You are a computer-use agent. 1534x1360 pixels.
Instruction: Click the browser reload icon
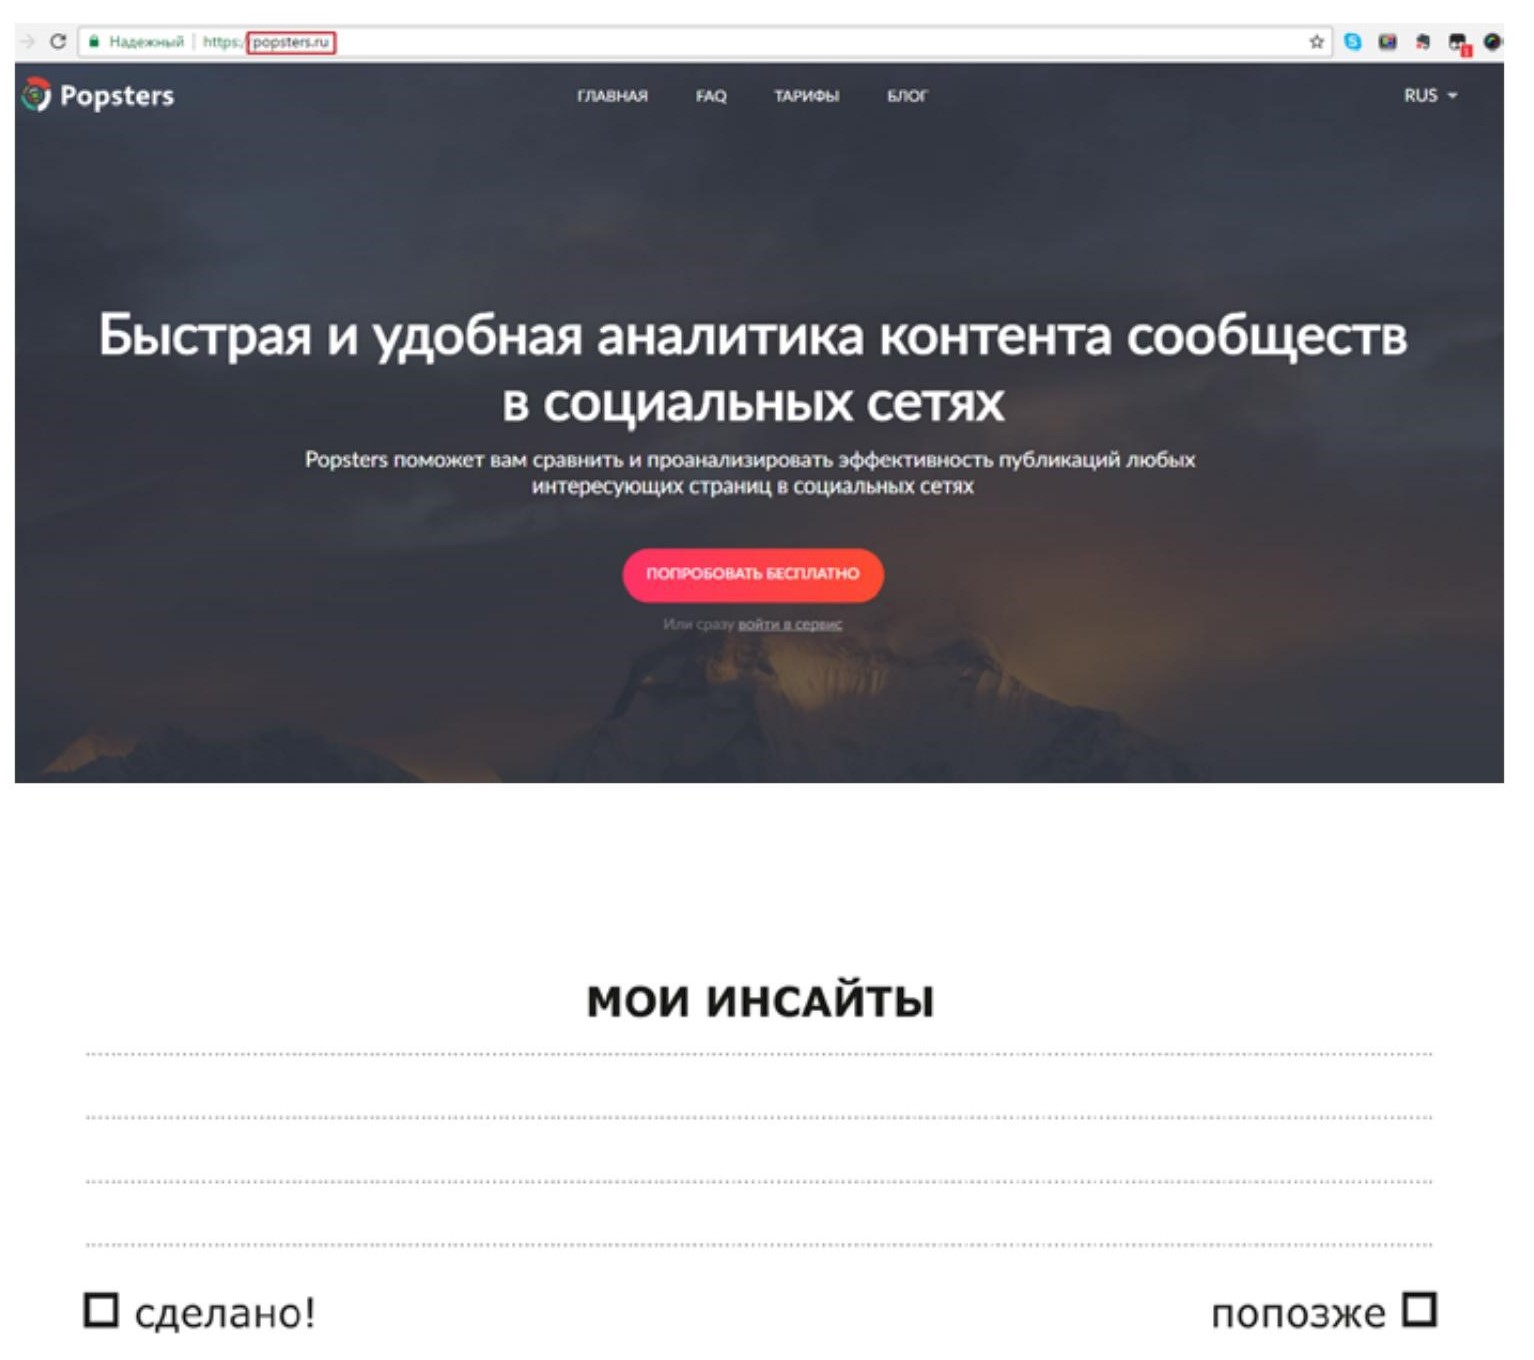click(58, 41)
